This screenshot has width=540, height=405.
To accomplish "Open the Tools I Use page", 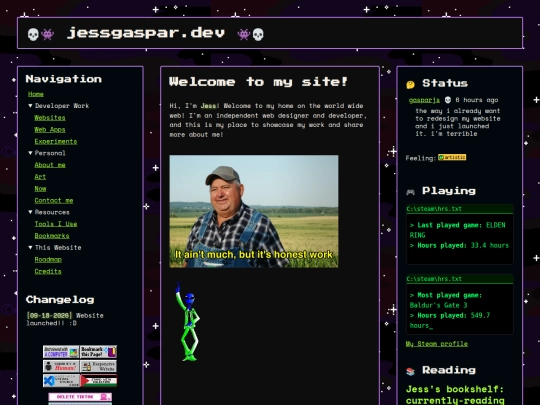I will (x=56, y=224).
